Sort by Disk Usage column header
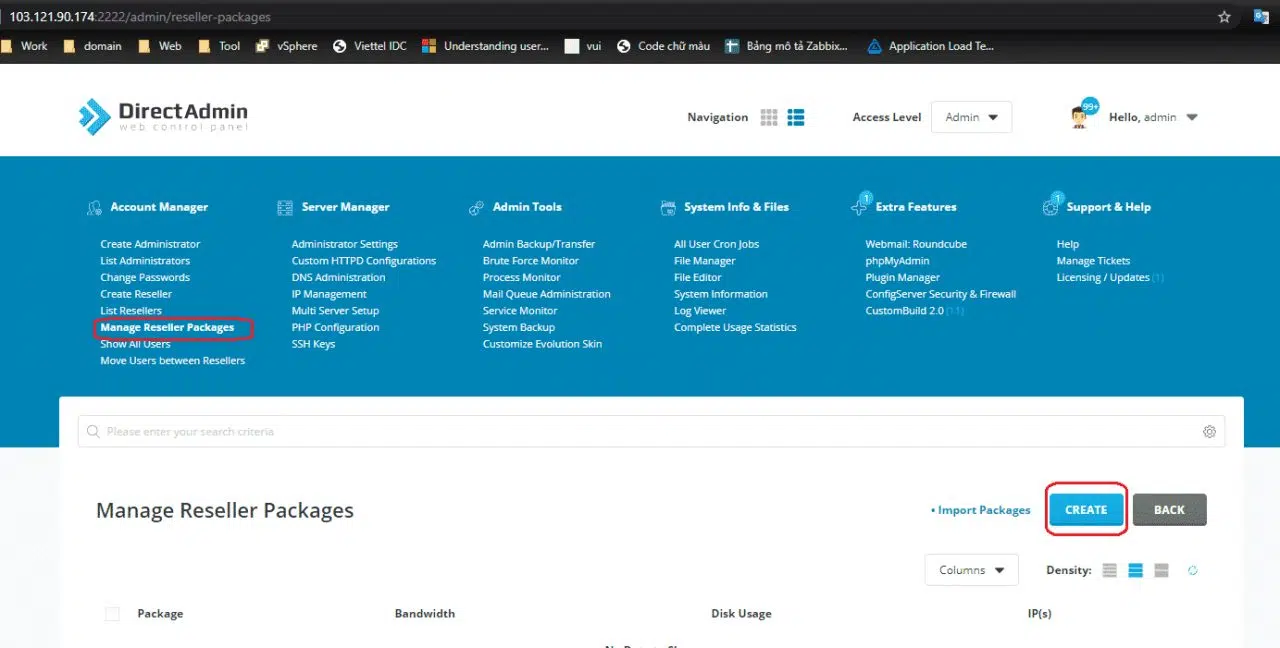This screenshot has height=648, width=1280. pos(741,614)
